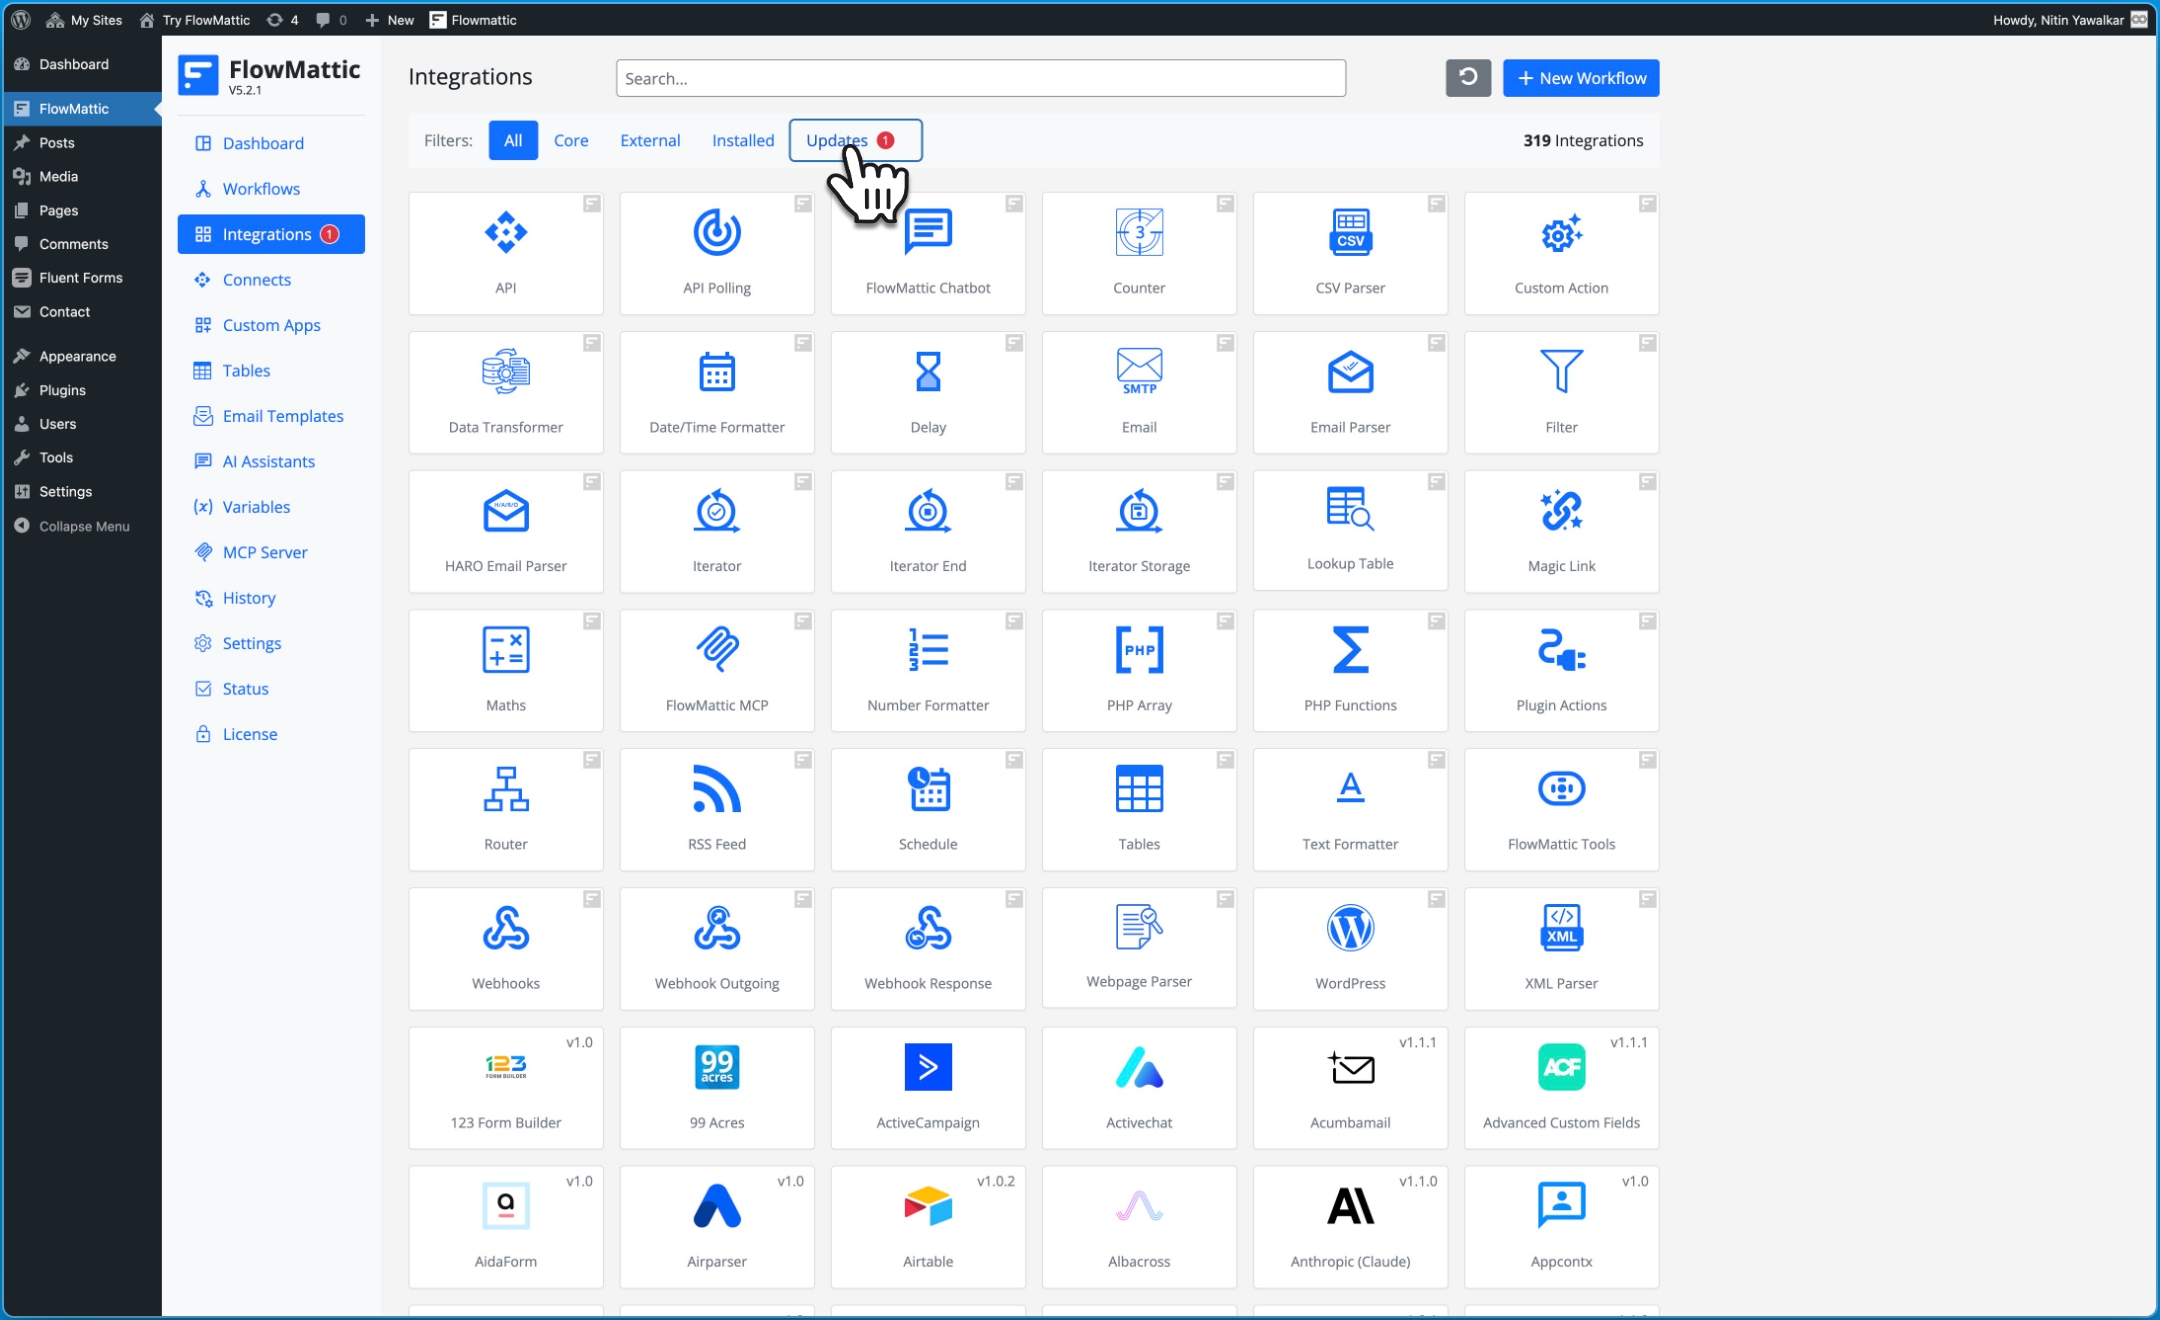Select the Data Transformer integration
This screenshot has width=2160, height=1320.
click(505, 392)
